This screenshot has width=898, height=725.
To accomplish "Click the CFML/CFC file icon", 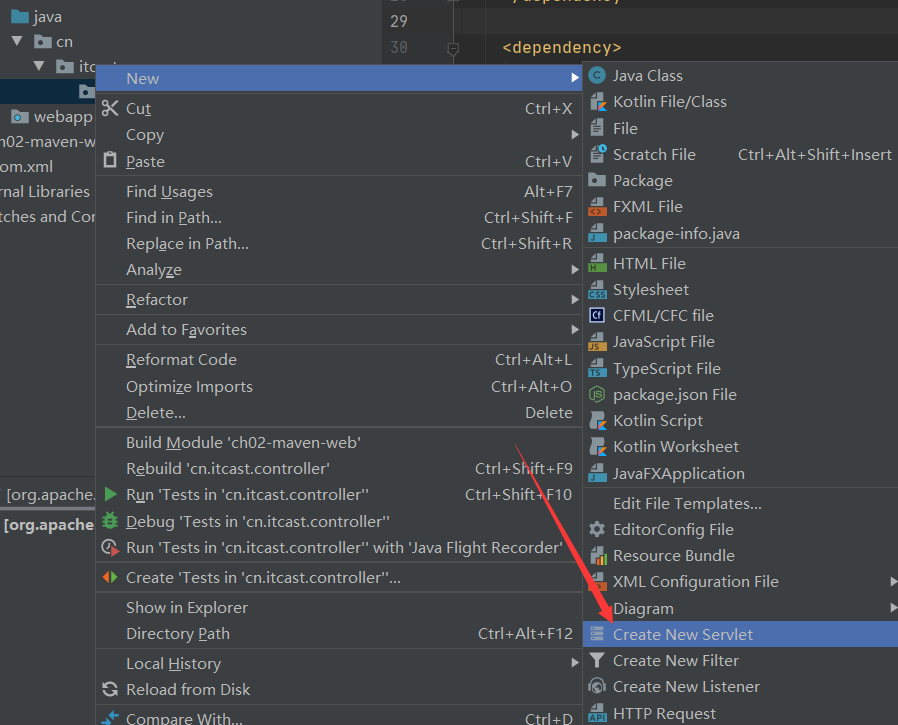I will pos(597,316).
